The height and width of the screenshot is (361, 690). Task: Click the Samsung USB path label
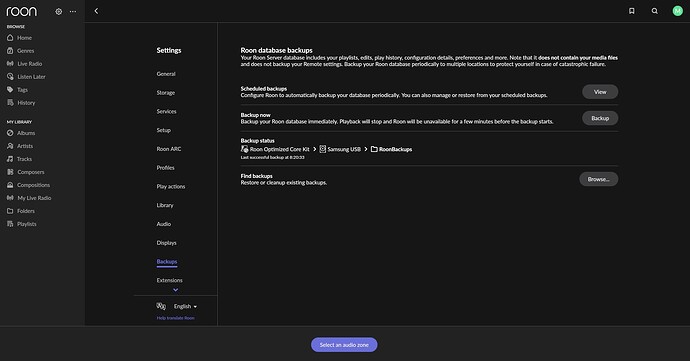(344, 149)
